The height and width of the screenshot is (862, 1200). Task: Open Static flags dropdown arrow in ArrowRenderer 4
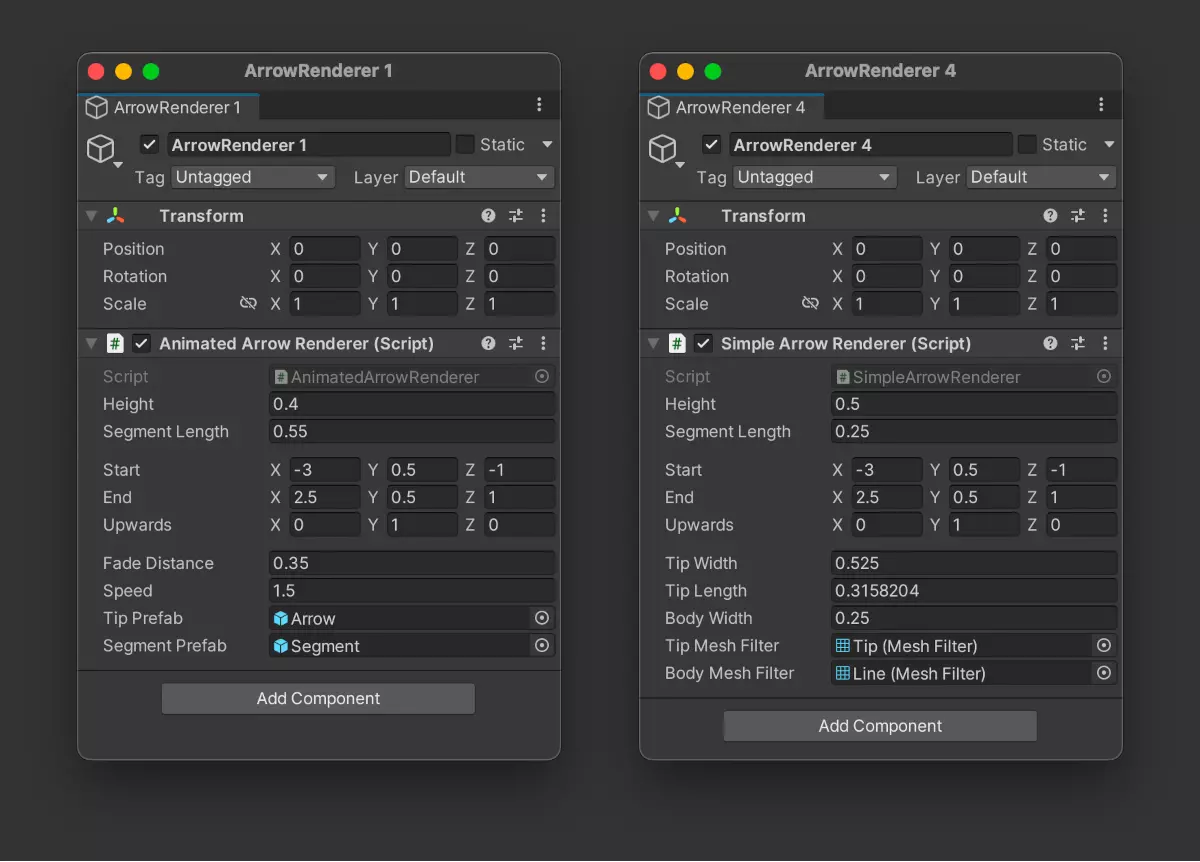pos(1109,145)
